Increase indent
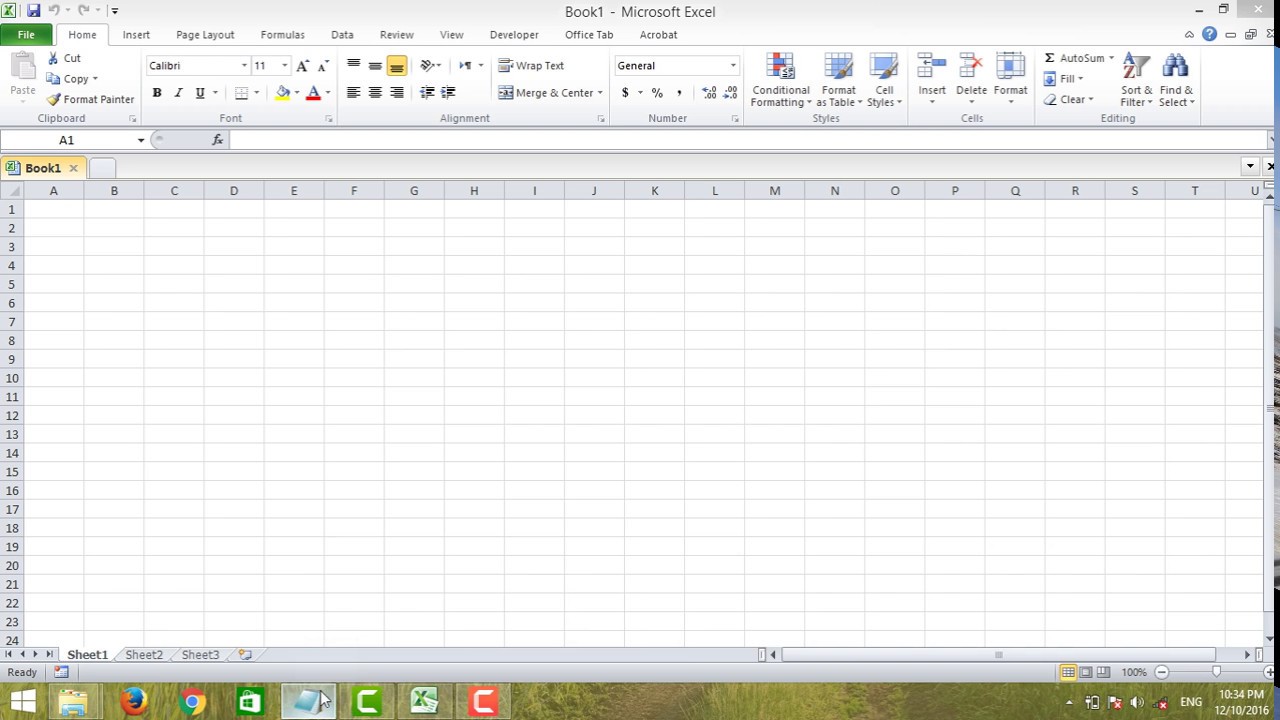Screen dimensions: 1280x720 [448, 93]
